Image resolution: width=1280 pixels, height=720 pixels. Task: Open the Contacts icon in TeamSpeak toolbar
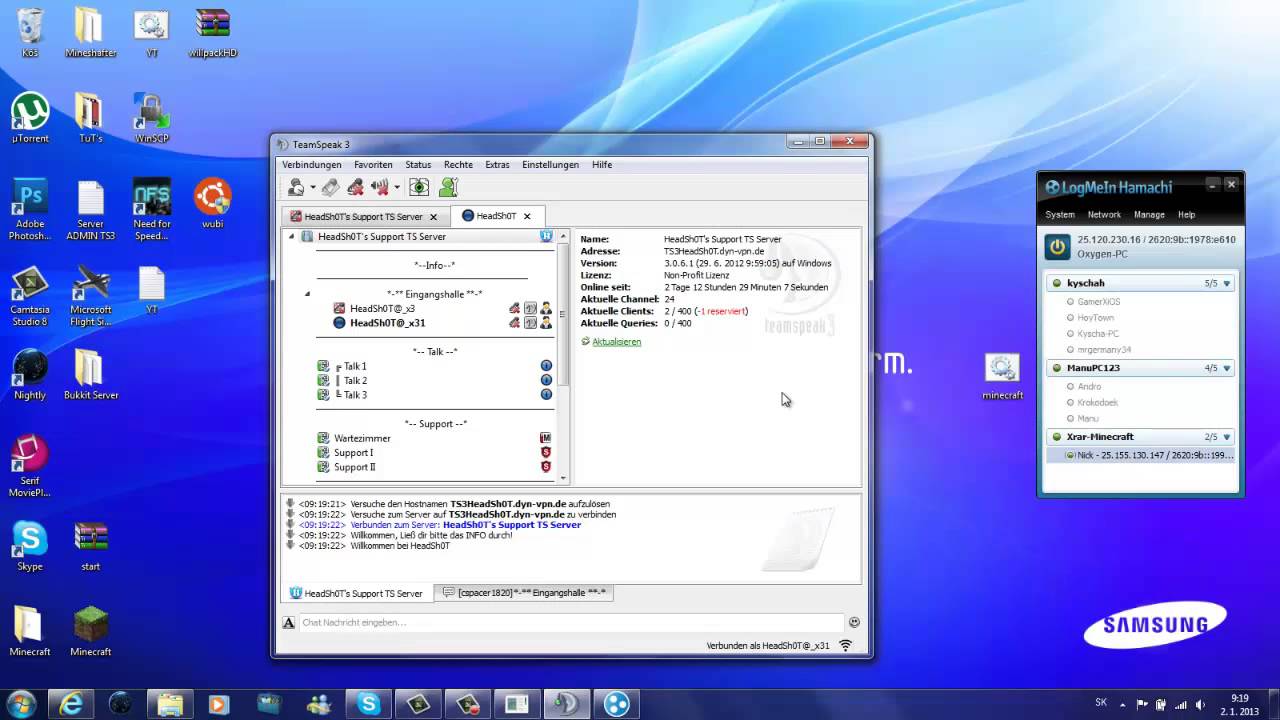coord(448,187)
